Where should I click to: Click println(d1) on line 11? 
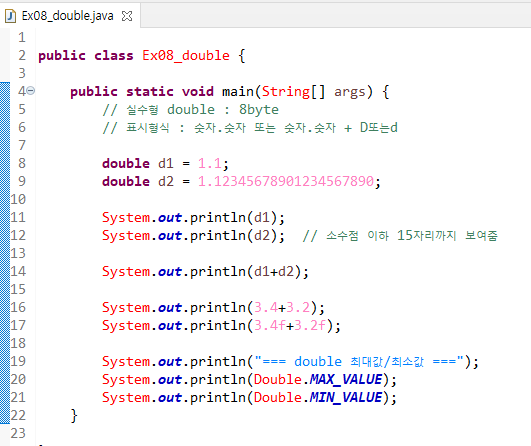(234, 217)
